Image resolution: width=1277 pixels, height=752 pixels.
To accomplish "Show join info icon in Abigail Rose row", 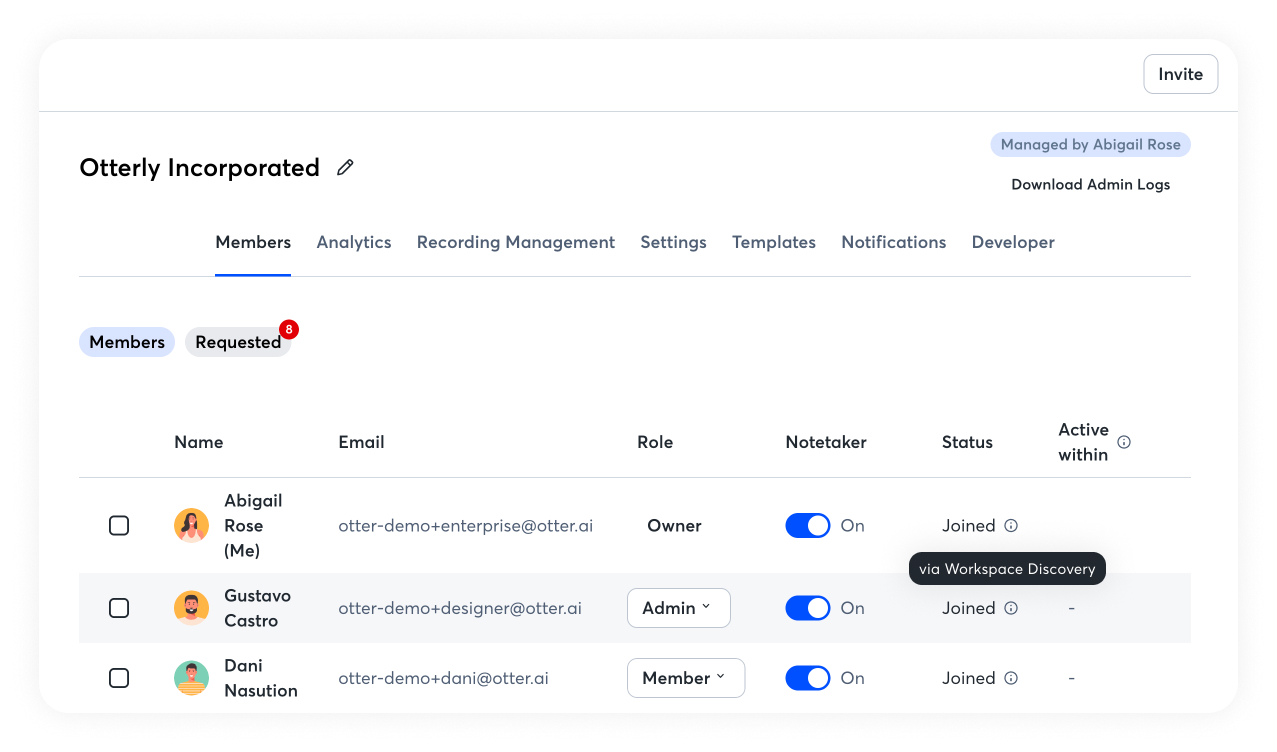I will point(1011,526).
